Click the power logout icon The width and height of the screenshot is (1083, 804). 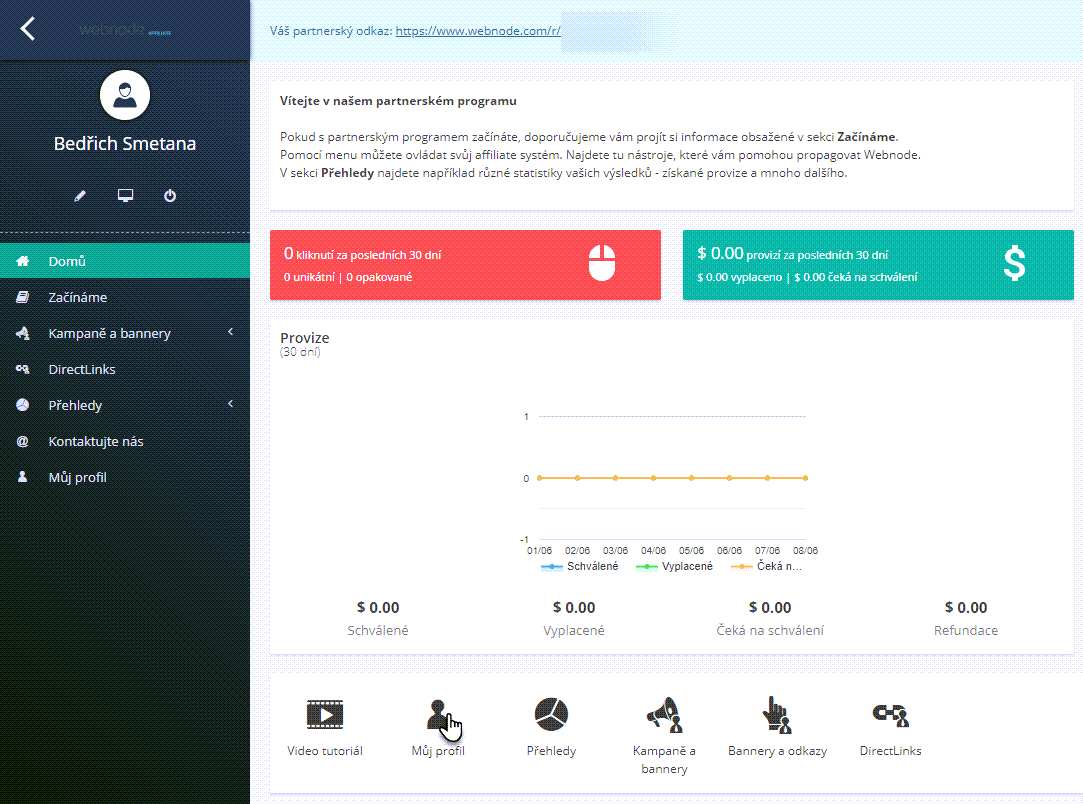pos(170,196)
